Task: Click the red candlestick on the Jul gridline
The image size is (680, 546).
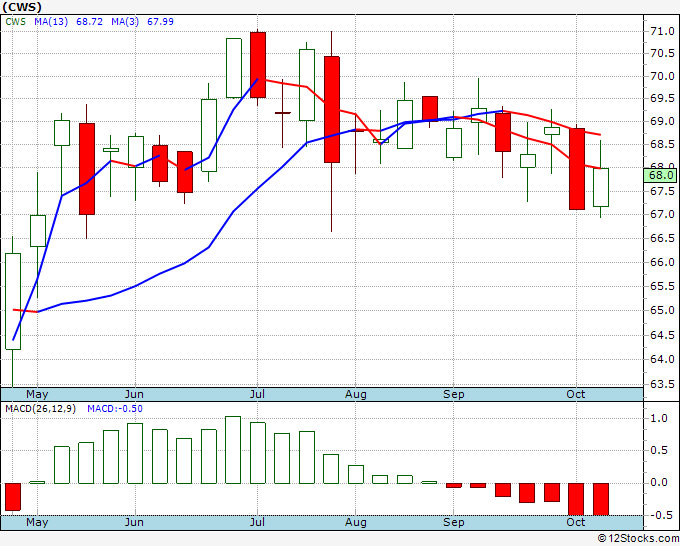Action: click(258, 65)
